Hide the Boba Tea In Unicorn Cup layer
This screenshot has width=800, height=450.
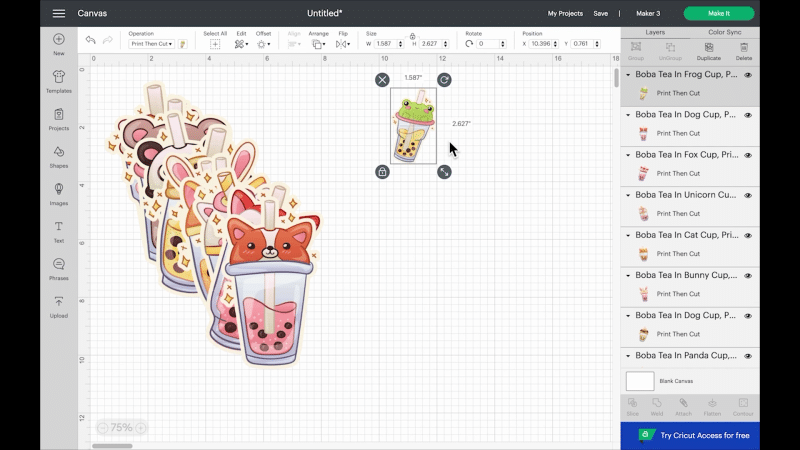point(748,195)
